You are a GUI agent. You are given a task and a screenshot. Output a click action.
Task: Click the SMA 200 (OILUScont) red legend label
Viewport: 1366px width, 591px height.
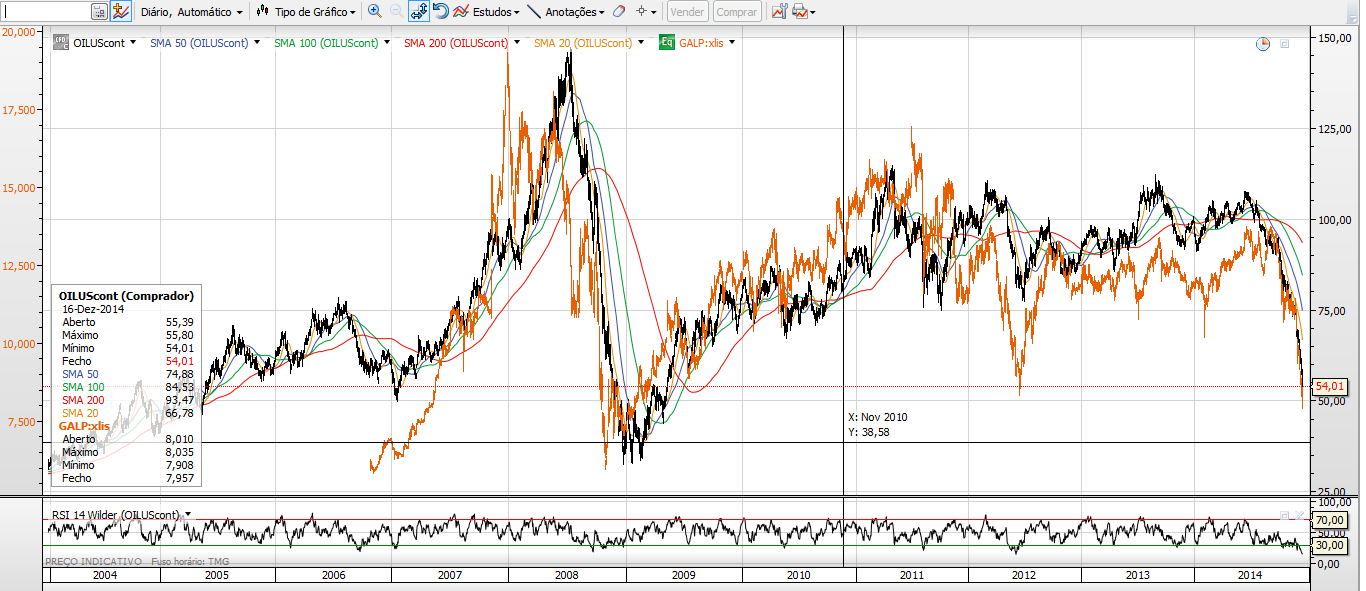456,43
